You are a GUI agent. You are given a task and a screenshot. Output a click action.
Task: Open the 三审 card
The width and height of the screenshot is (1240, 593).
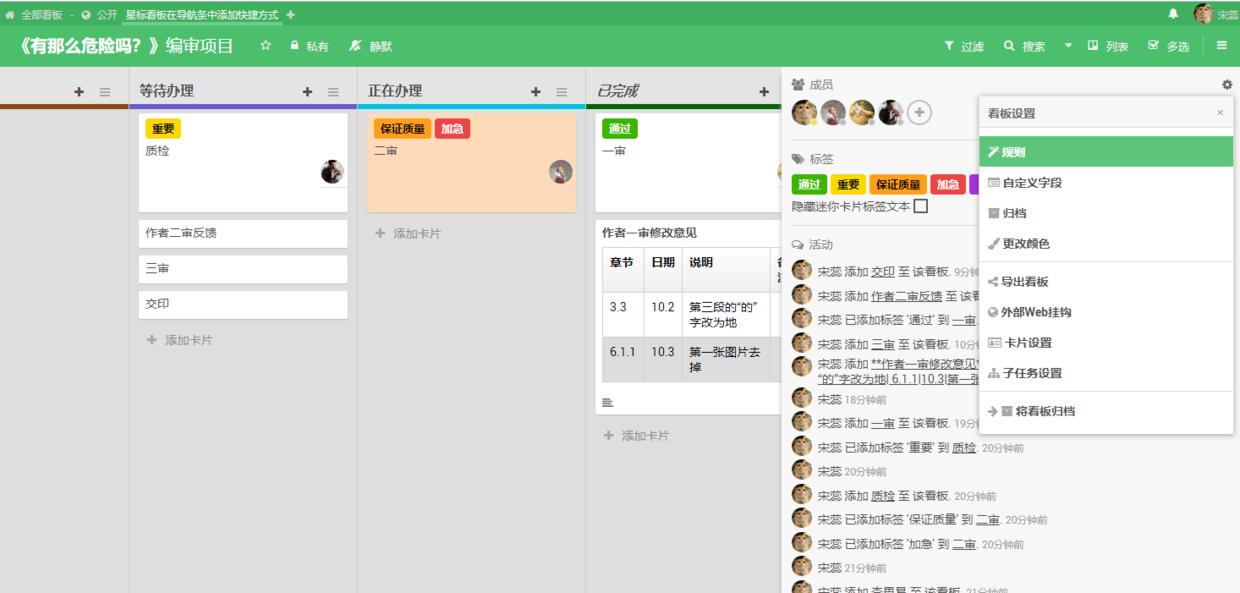coord(243,269)
